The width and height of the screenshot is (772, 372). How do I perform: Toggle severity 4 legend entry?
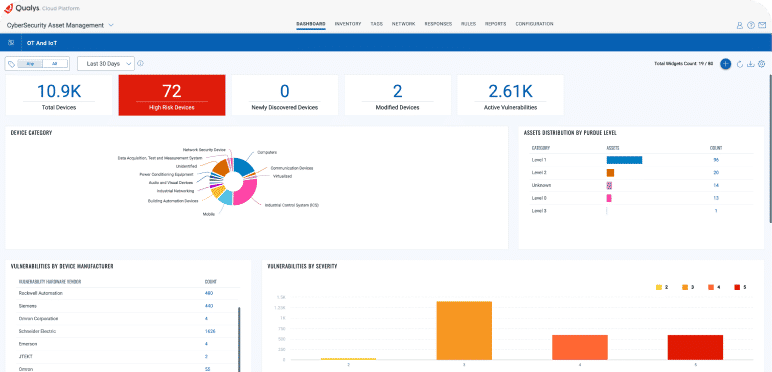click(714, 286)
